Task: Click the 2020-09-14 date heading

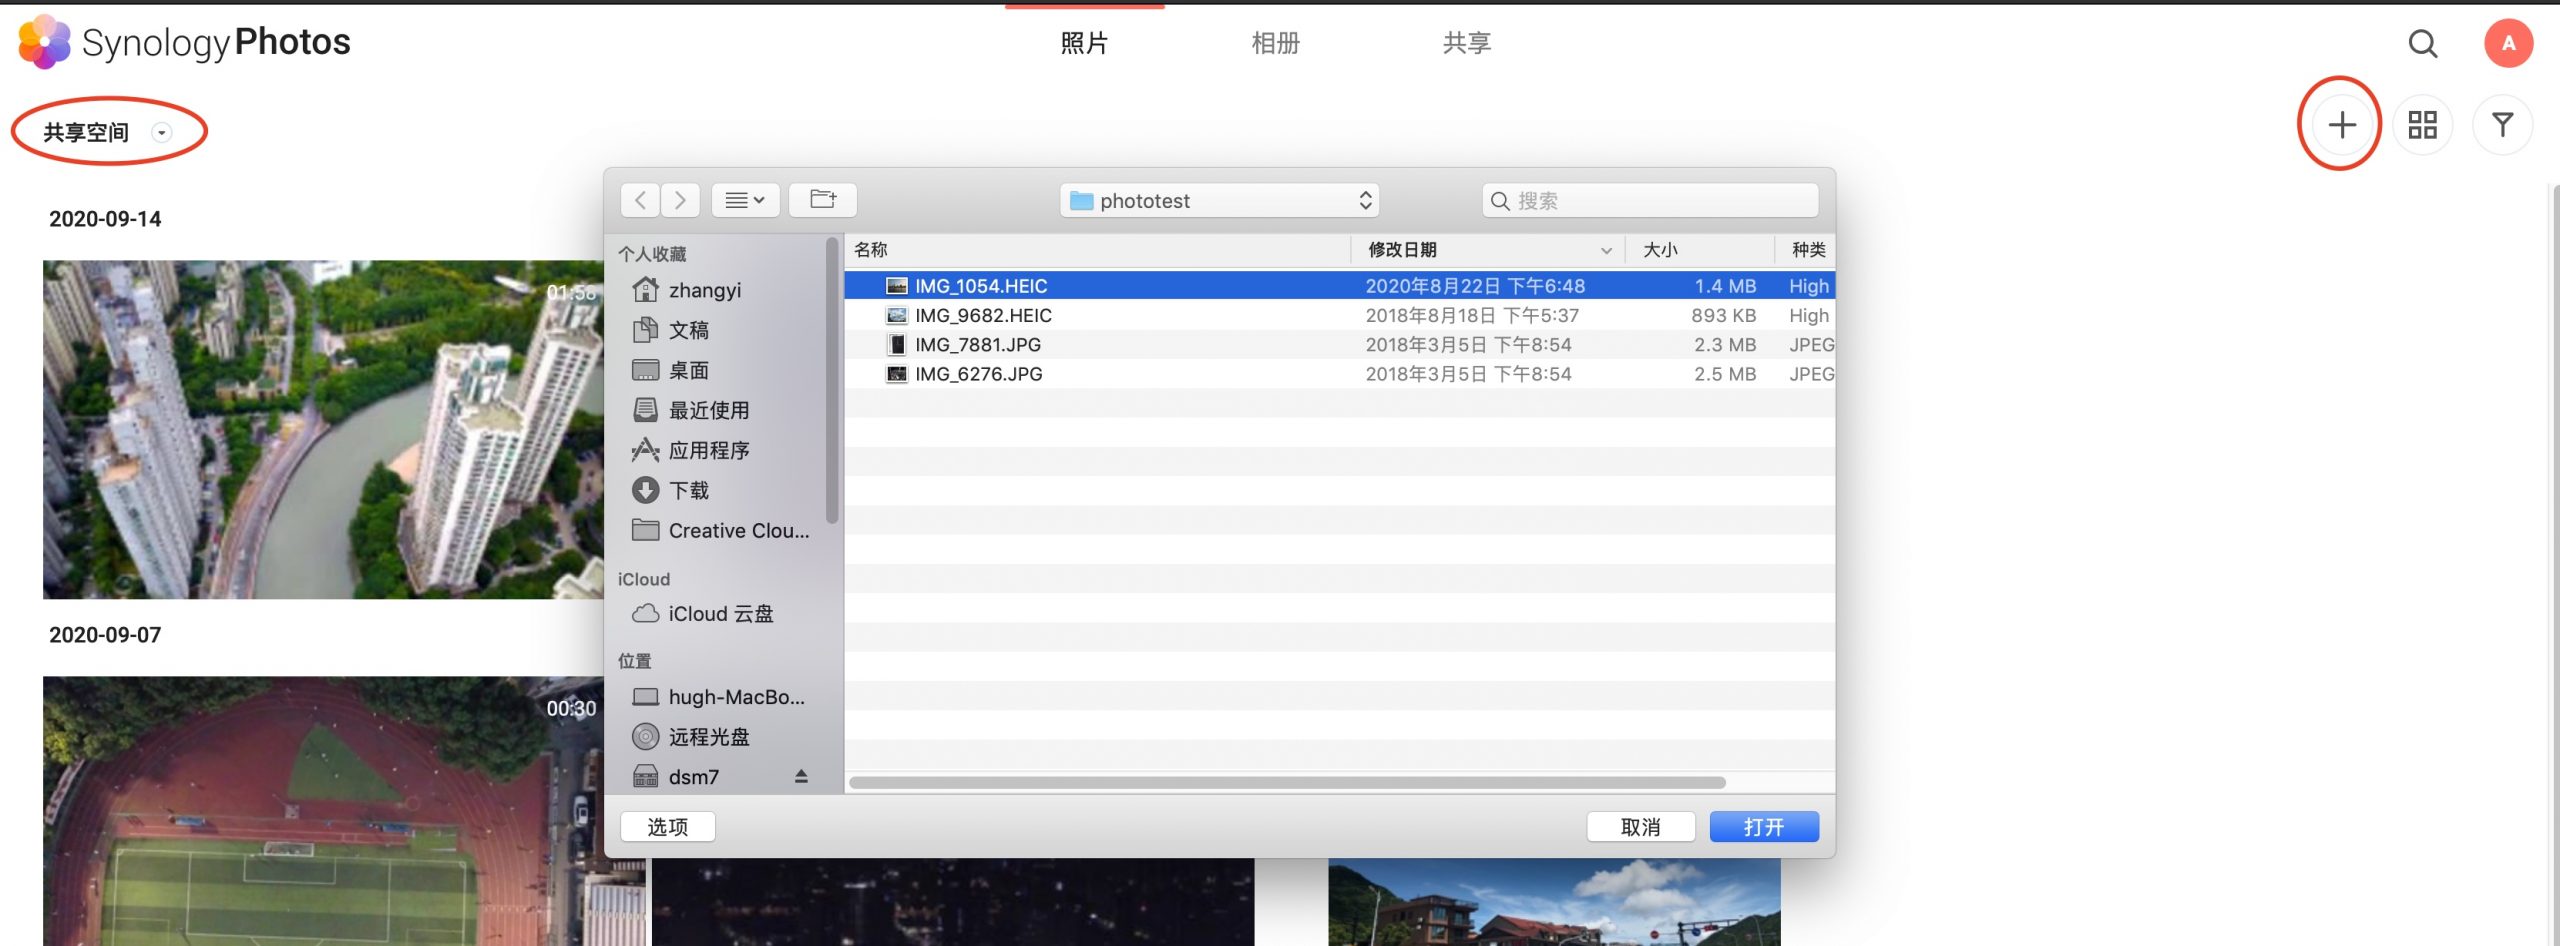Action: click(x=105, y=219)
